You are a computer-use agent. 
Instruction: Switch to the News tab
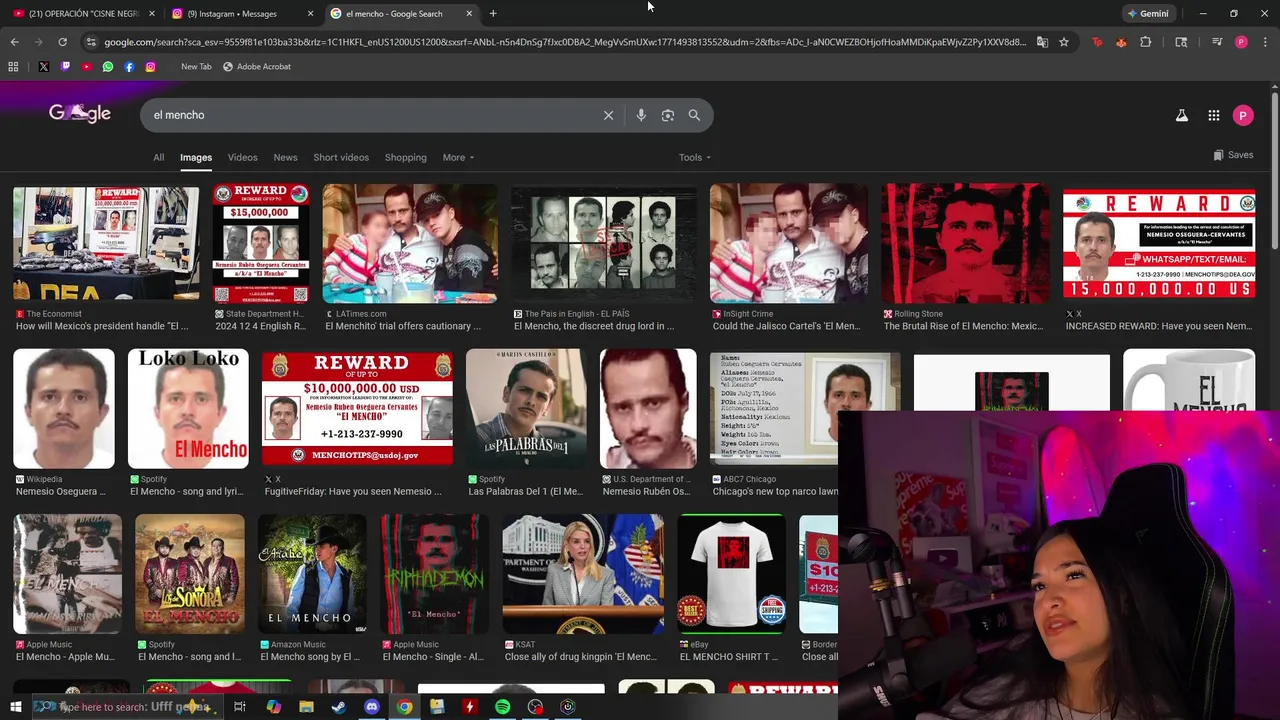click(285, 157)
